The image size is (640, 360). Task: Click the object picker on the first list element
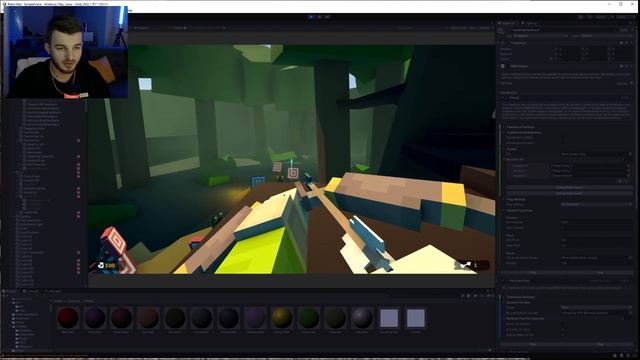[629, 166]
